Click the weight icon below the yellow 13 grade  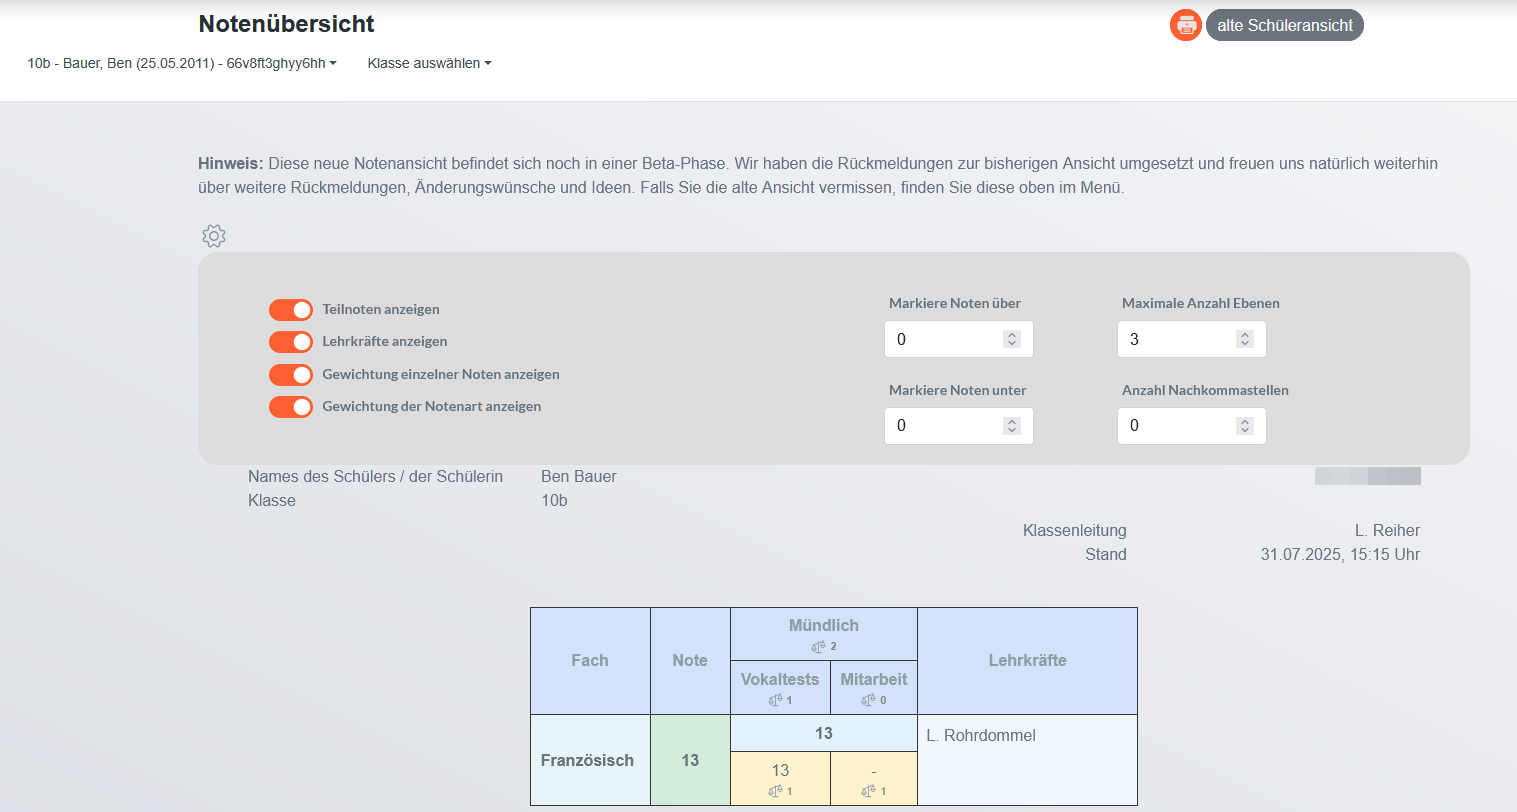(x=775, y=792)
